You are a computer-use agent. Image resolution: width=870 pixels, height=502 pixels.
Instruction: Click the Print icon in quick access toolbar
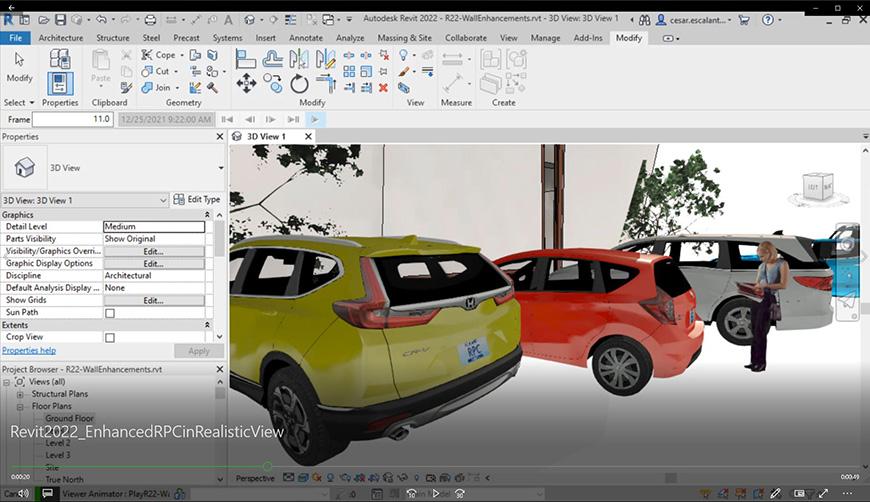tap(150, 20)
